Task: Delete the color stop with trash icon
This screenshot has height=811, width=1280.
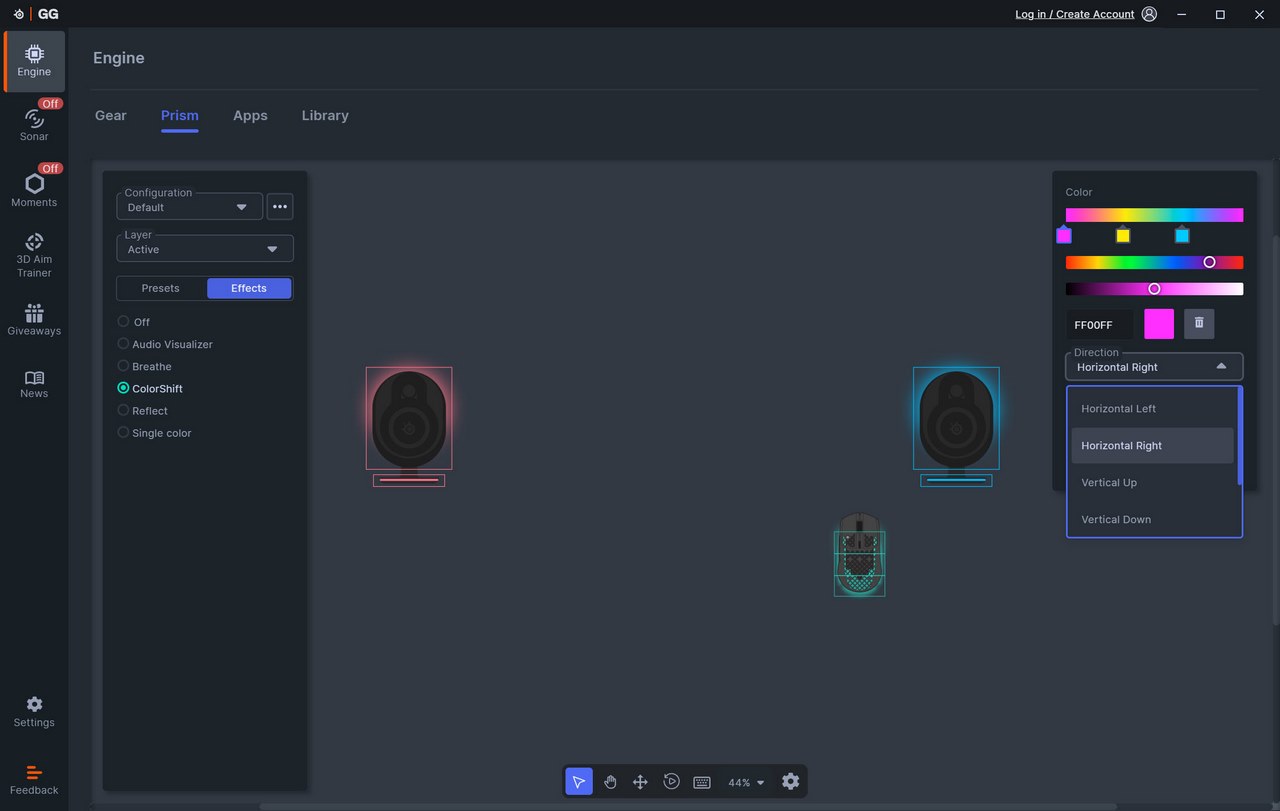Action: pos(1199,323)
